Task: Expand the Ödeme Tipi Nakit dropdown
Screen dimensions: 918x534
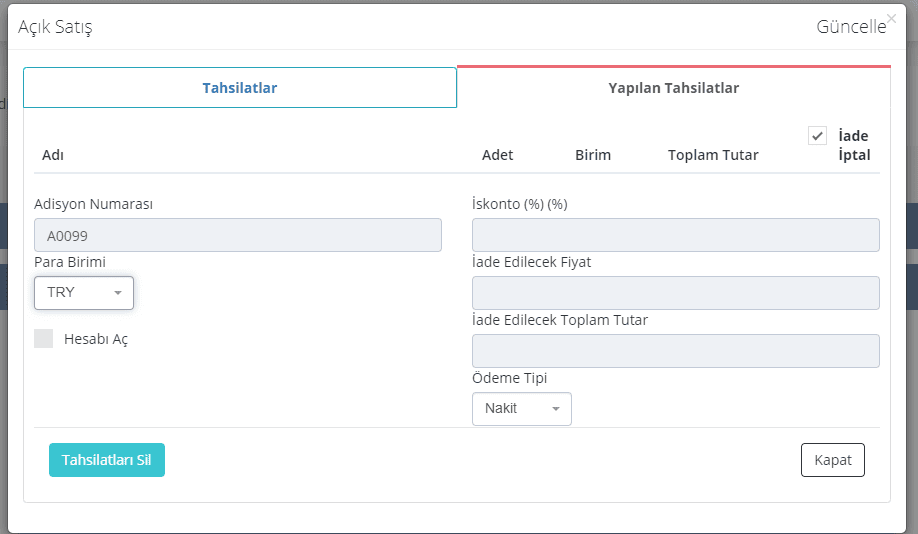Action: click(x=522, y=409)
